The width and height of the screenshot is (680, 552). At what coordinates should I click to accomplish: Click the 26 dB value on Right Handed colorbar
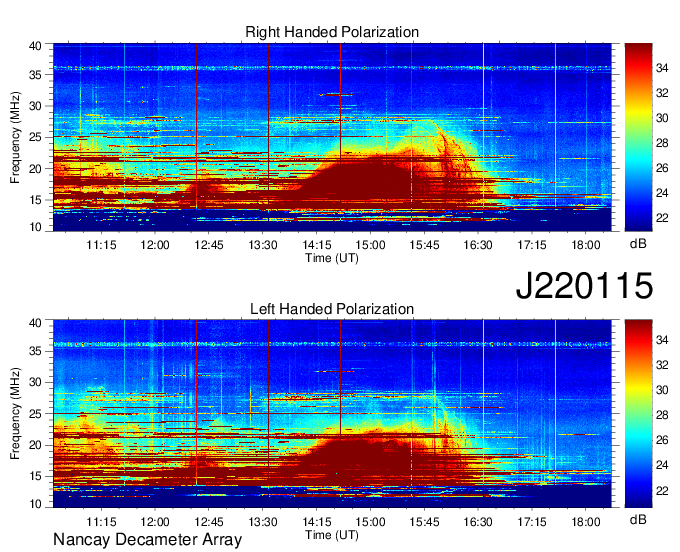[x=662, y=168]
